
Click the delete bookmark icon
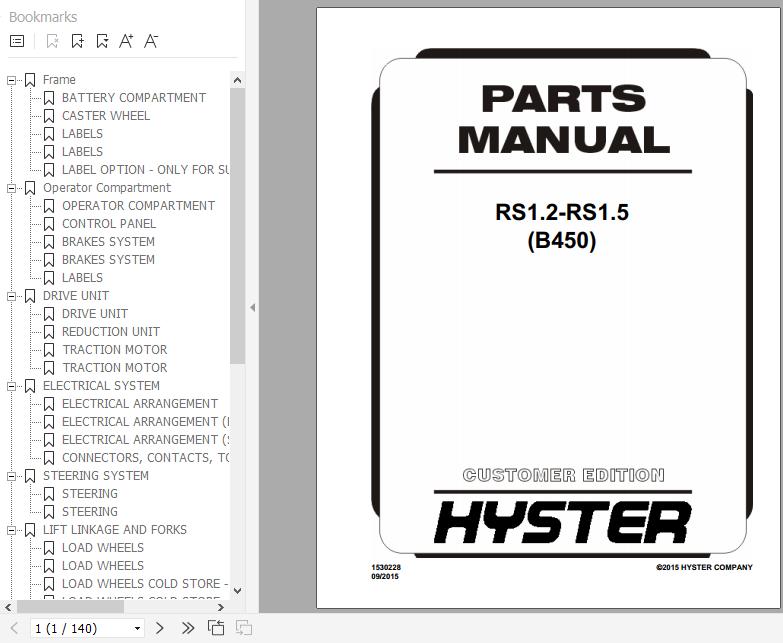(x=52, y=41)
